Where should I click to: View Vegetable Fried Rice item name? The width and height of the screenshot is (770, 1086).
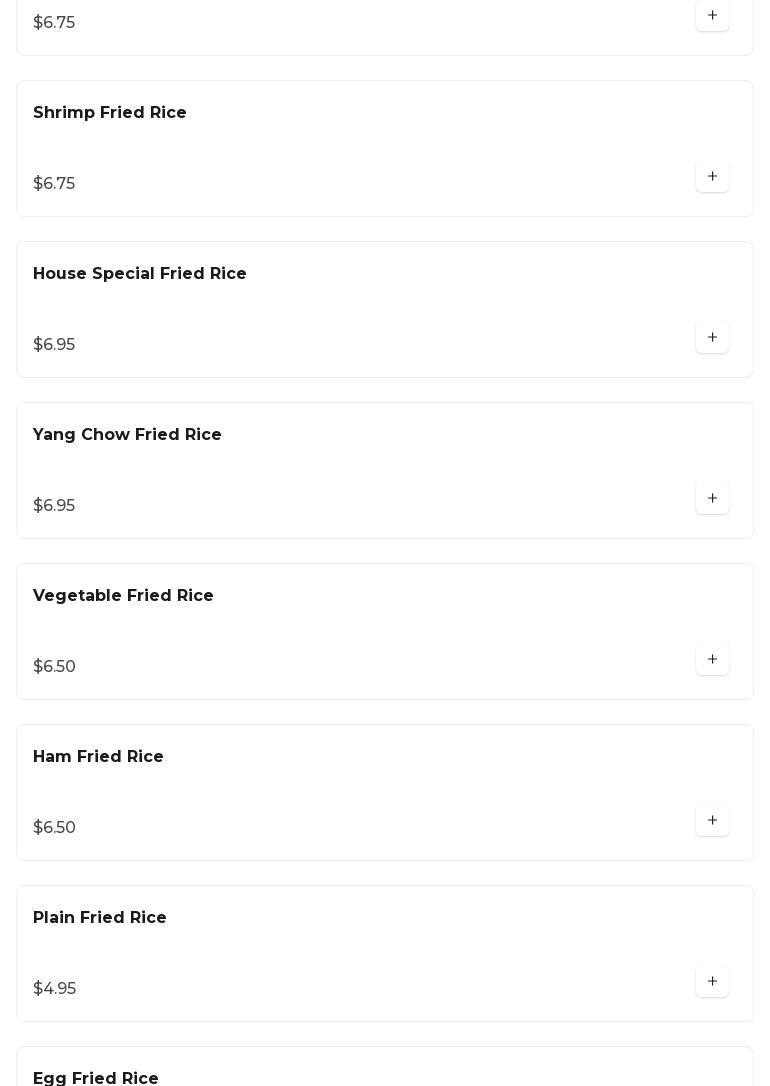(123, 596)
